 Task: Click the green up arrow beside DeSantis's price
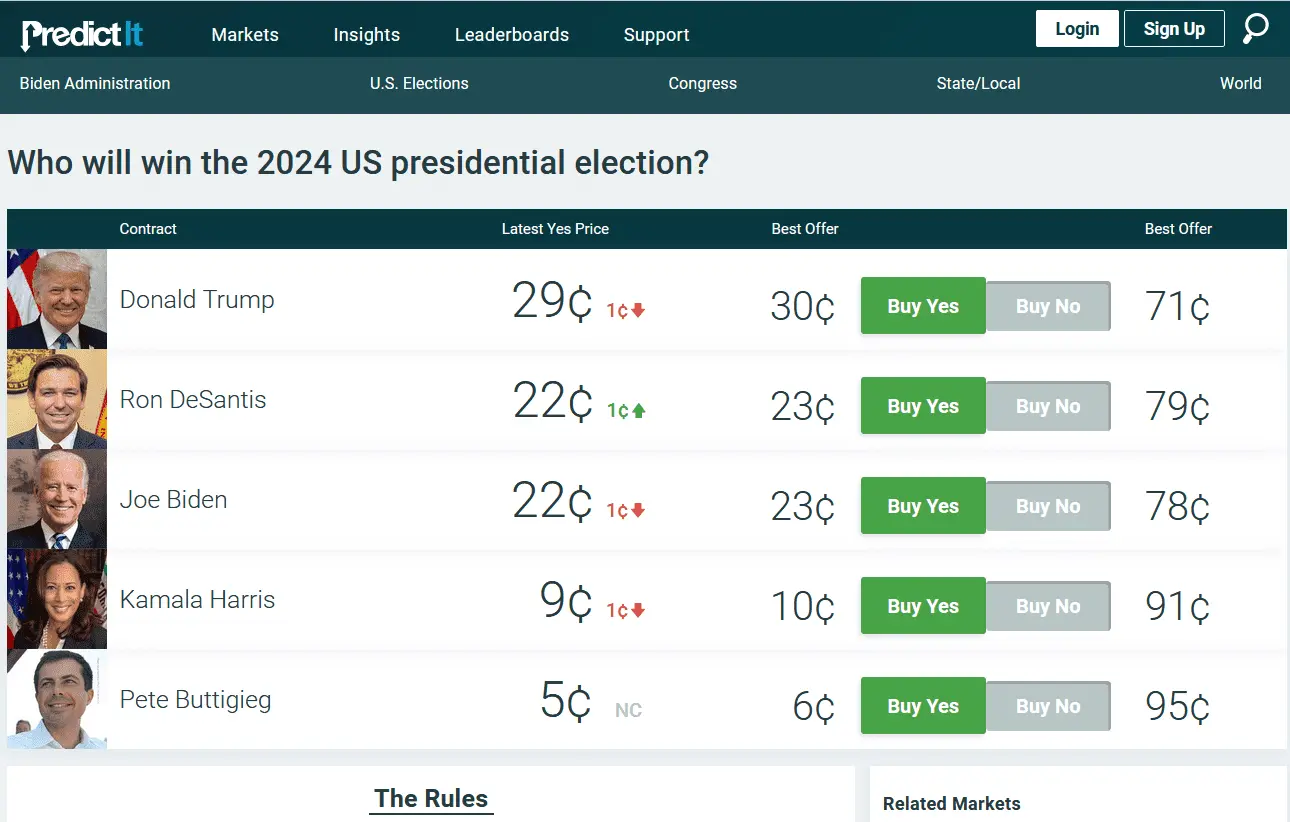click(x=638, y=410)
